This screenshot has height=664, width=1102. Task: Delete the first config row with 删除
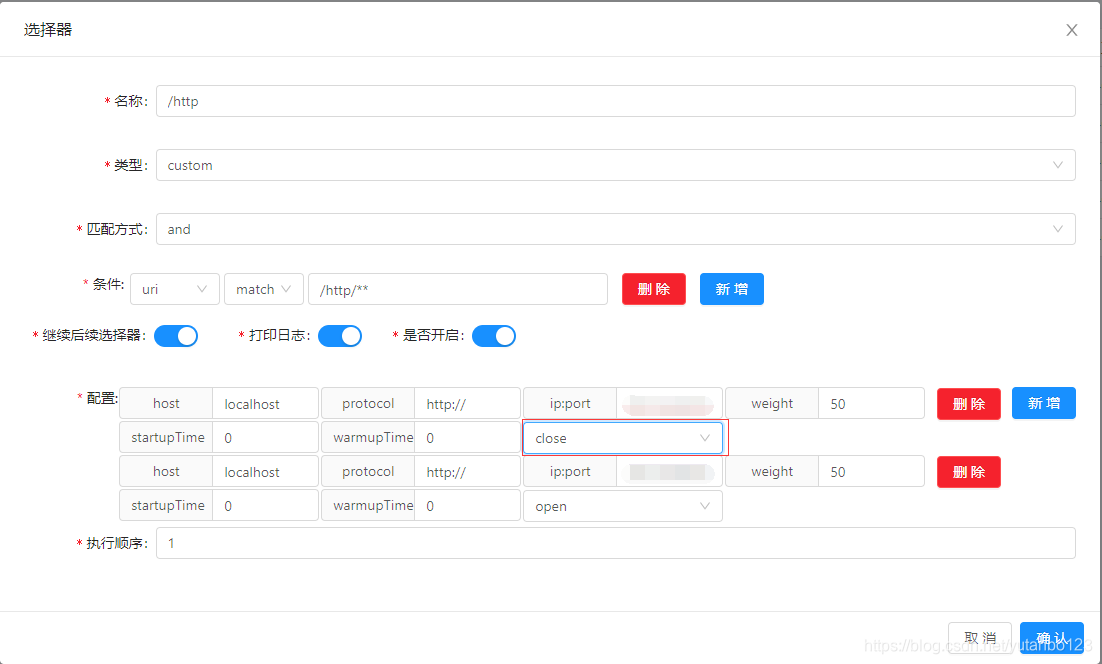click(x=968, y=403)
